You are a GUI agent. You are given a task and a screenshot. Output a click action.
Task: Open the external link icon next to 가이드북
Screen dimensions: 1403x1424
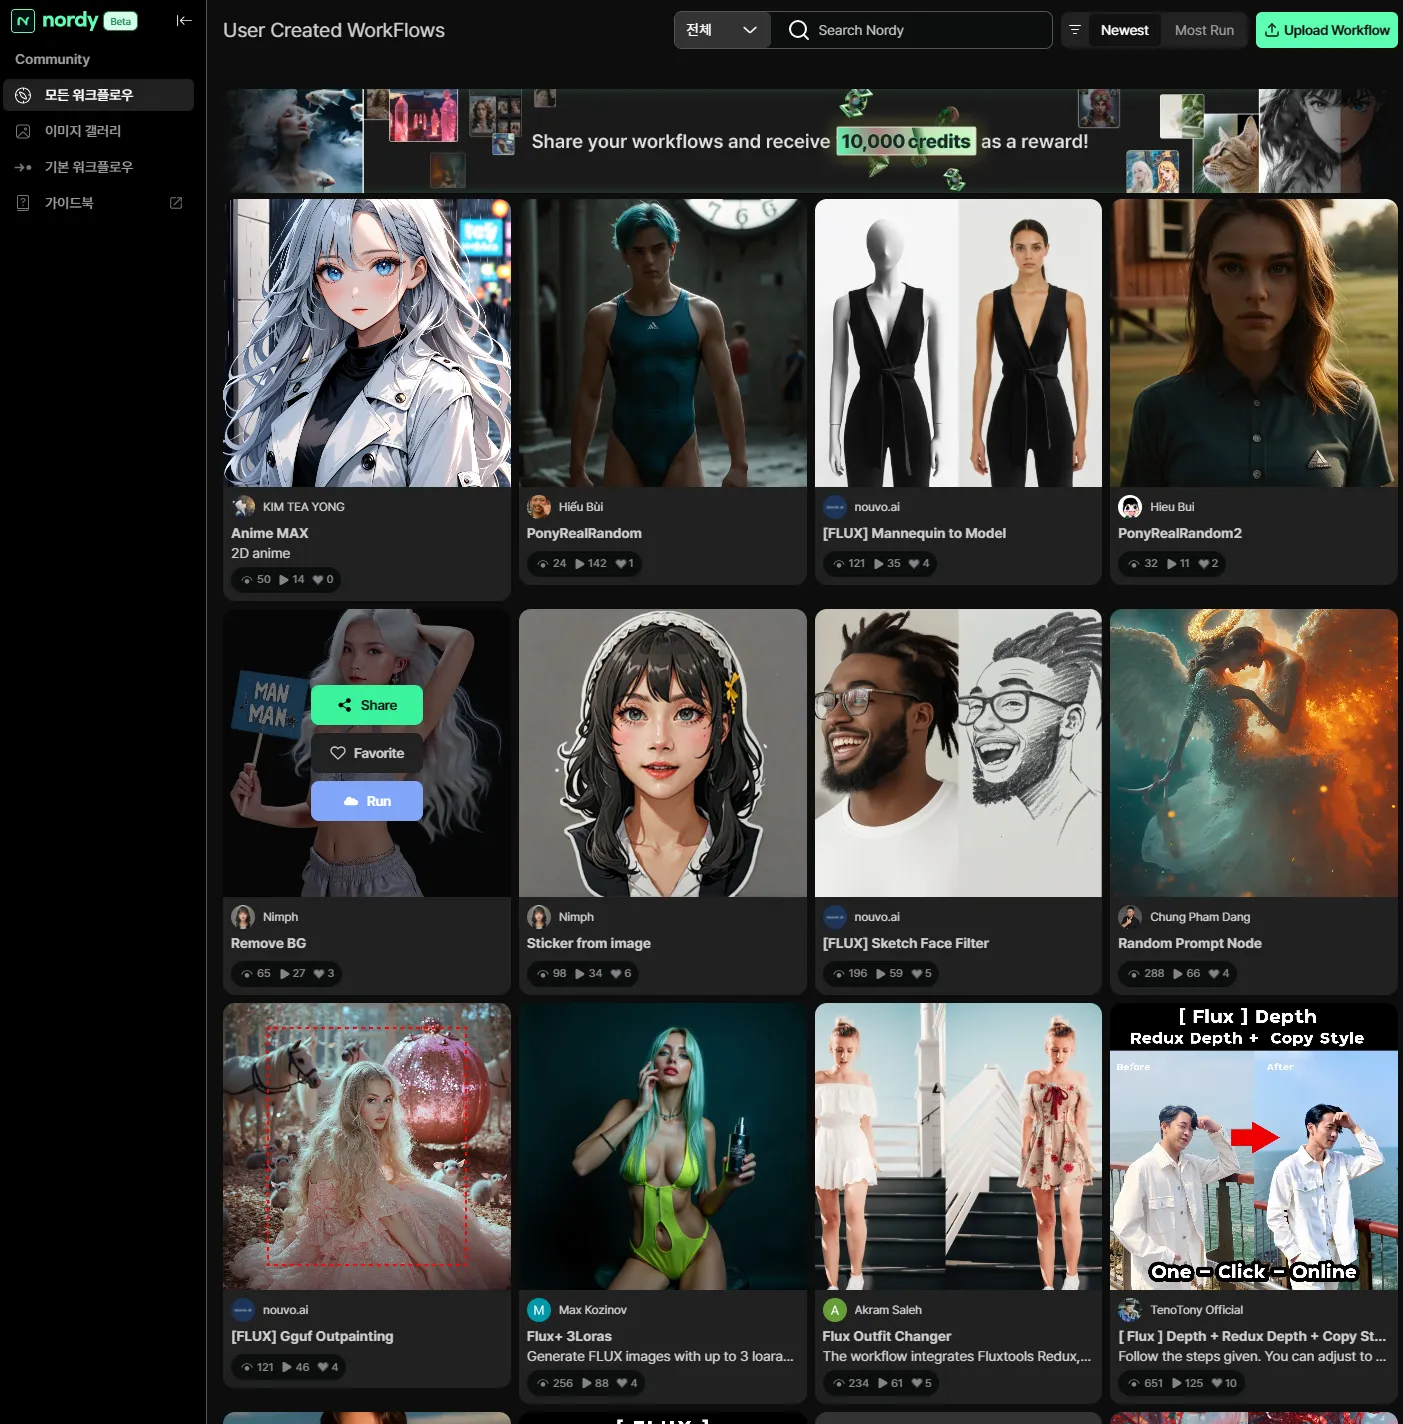coord(176,203)
